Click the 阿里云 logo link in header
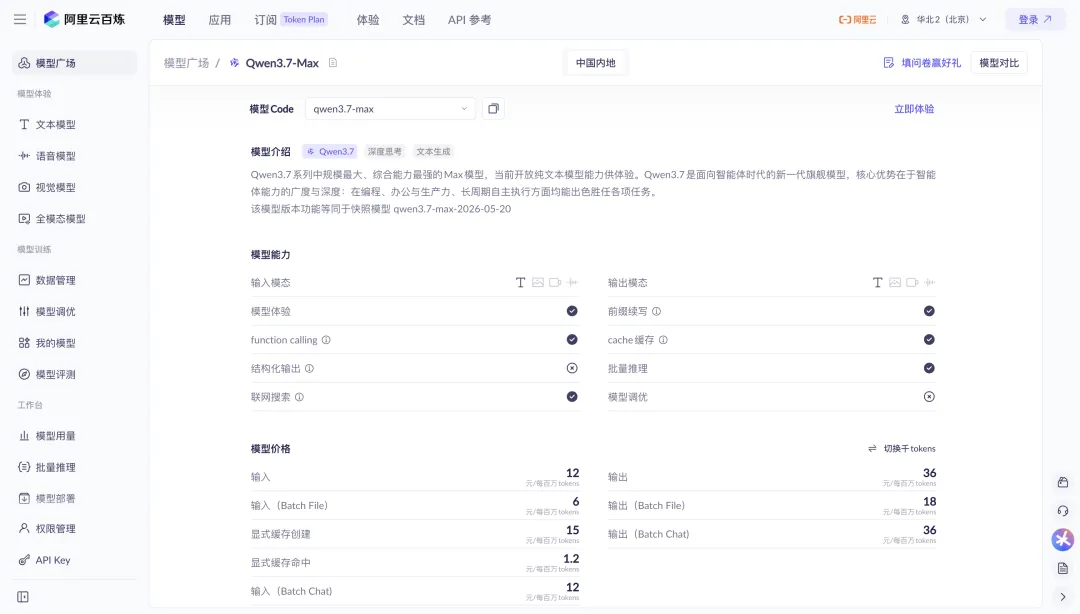The height and width of the screenshot is (614, 1080). tap(858, 19)
